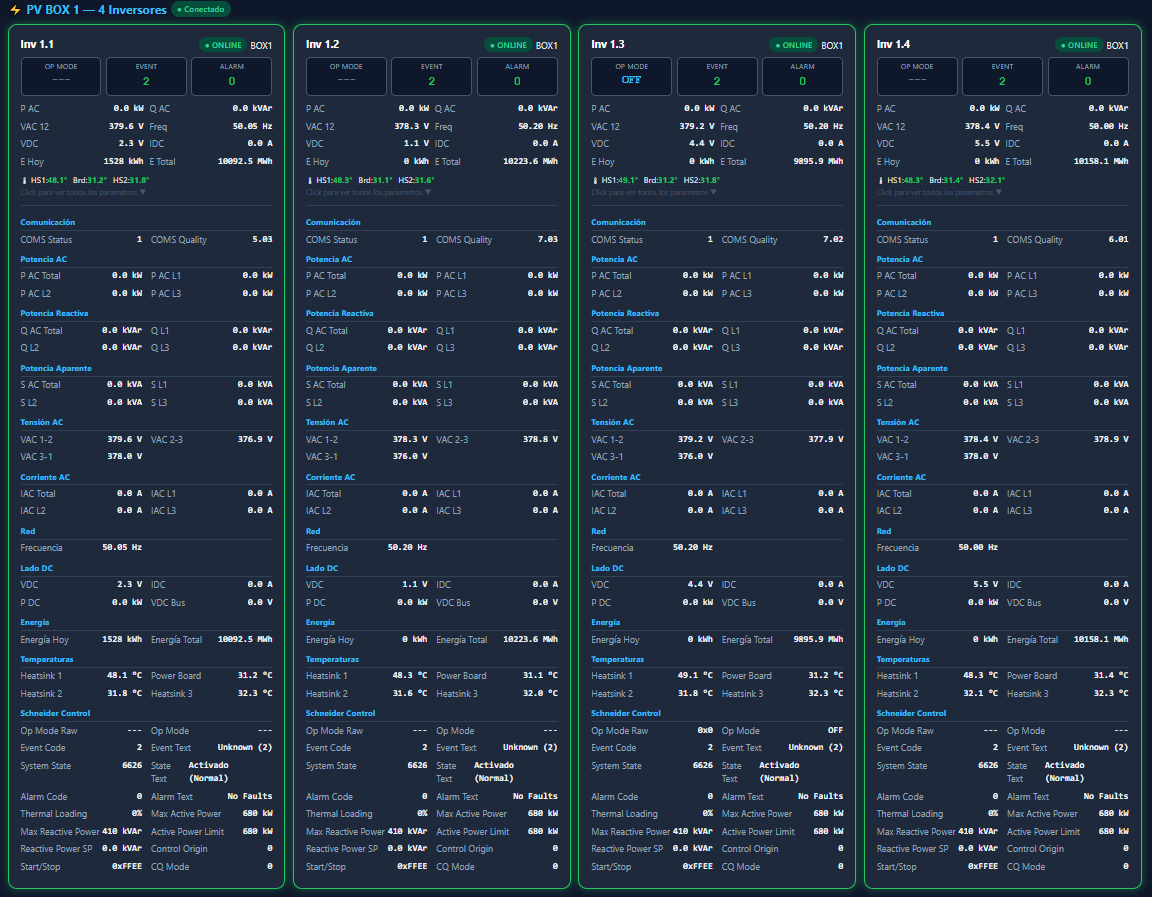Select the Schneider Control section header in Inv 1.1
1152x897 pixels.
pyautogui.click(x=55, y=713)
